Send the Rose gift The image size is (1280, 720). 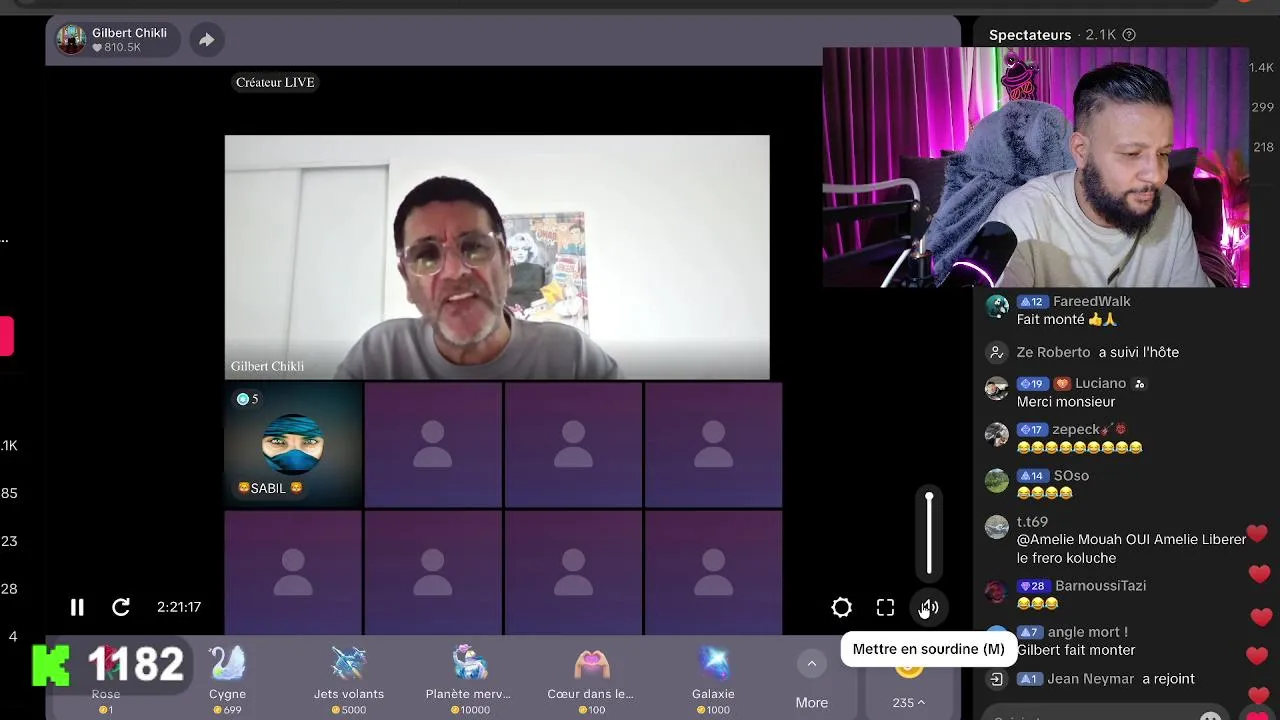106,680
